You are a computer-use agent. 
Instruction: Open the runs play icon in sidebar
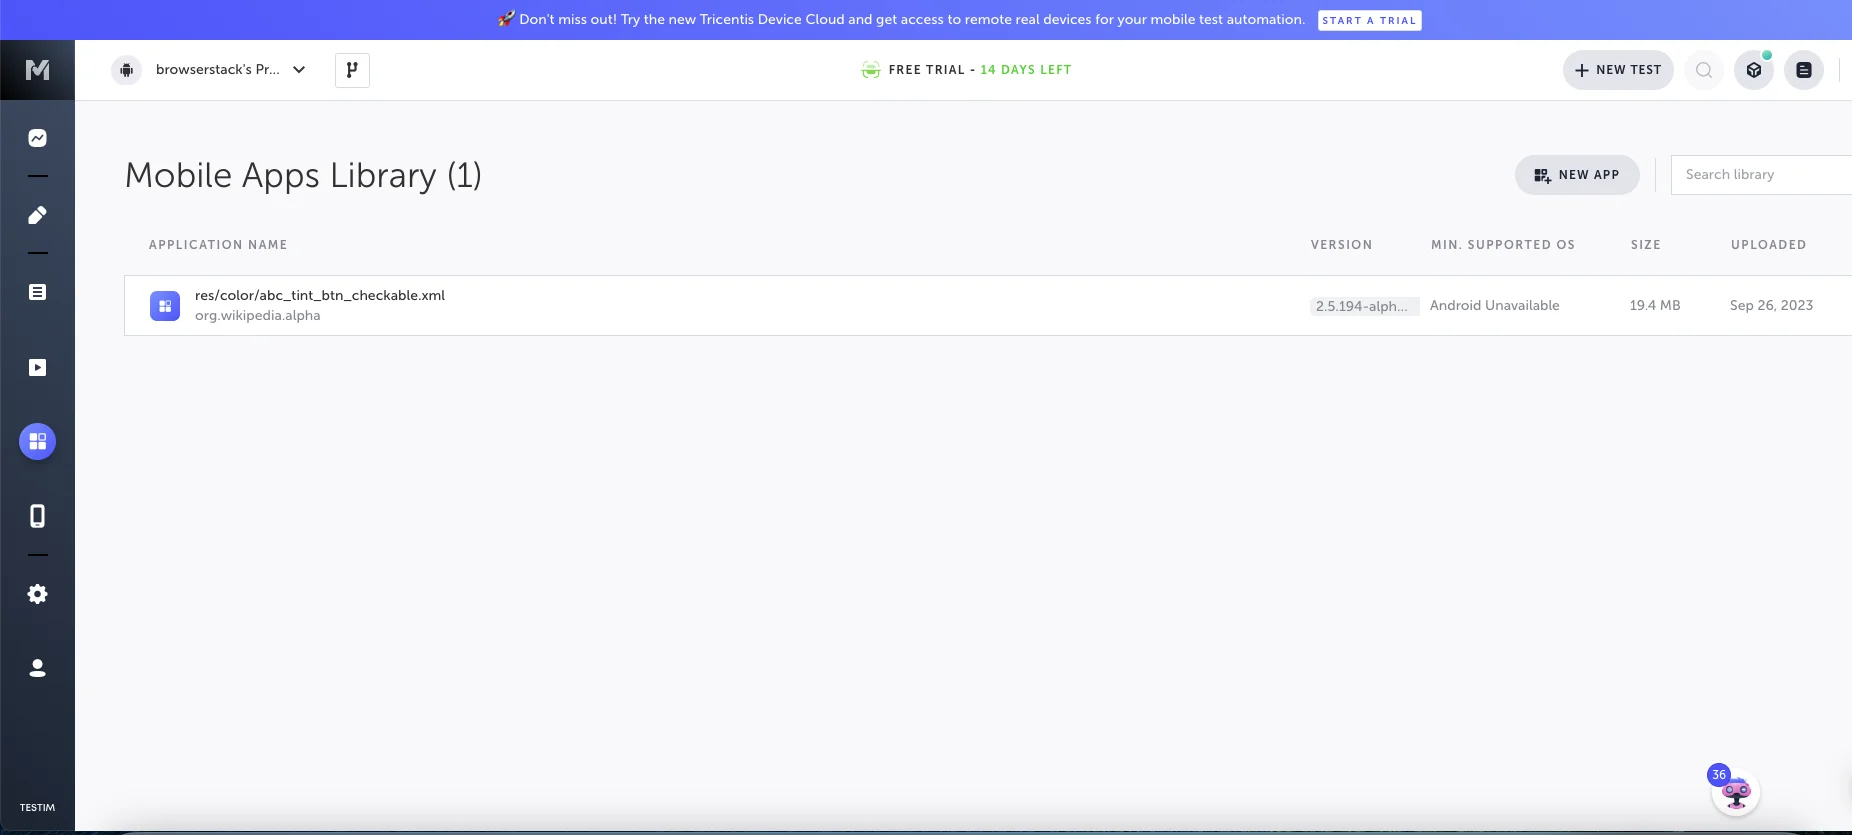coord(37,367)
